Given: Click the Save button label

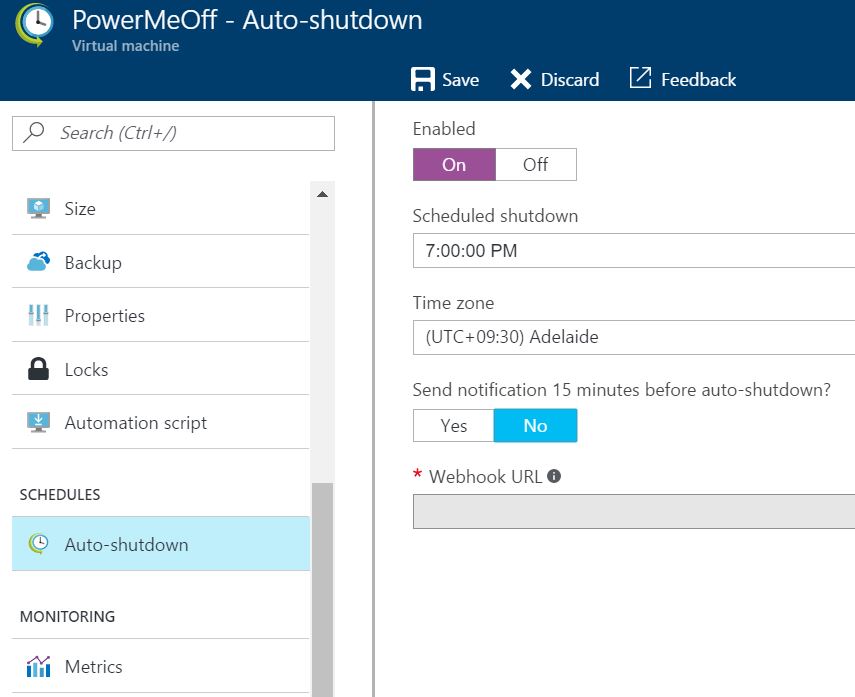Looking at the screenshot, I should coord(461,80).
